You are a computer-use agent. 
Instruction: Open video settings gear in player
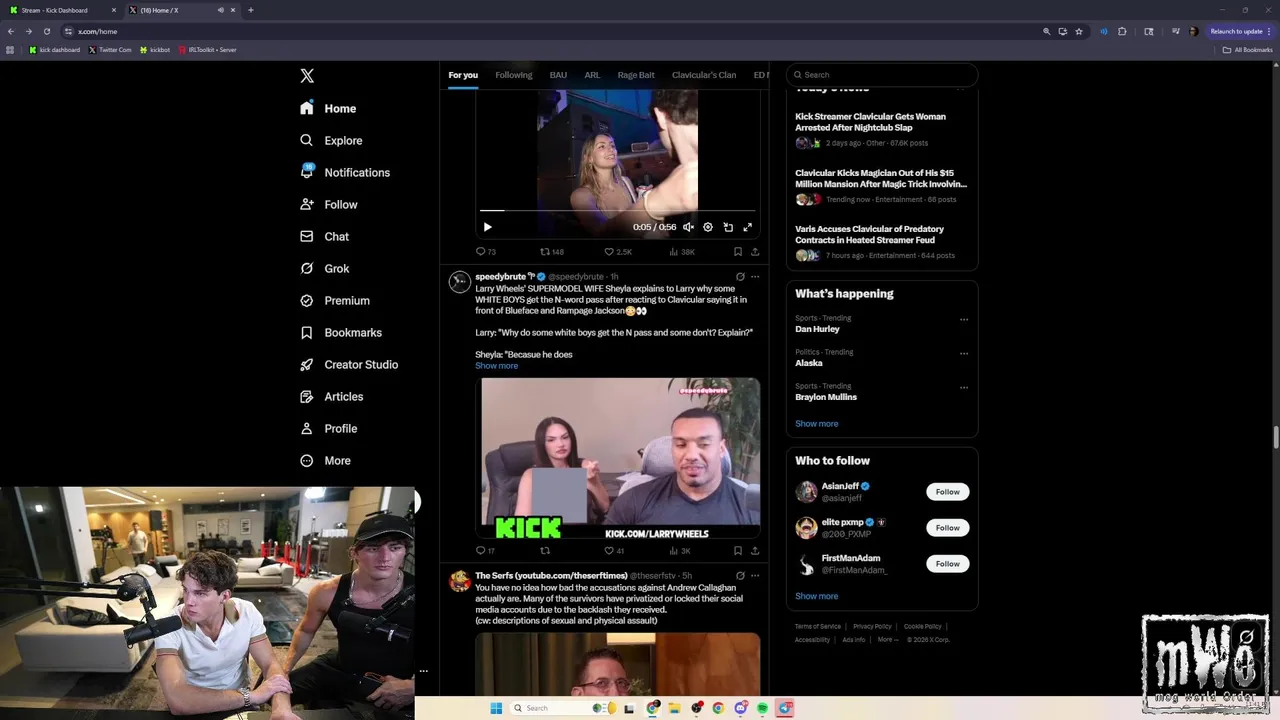tap(708, 227)
